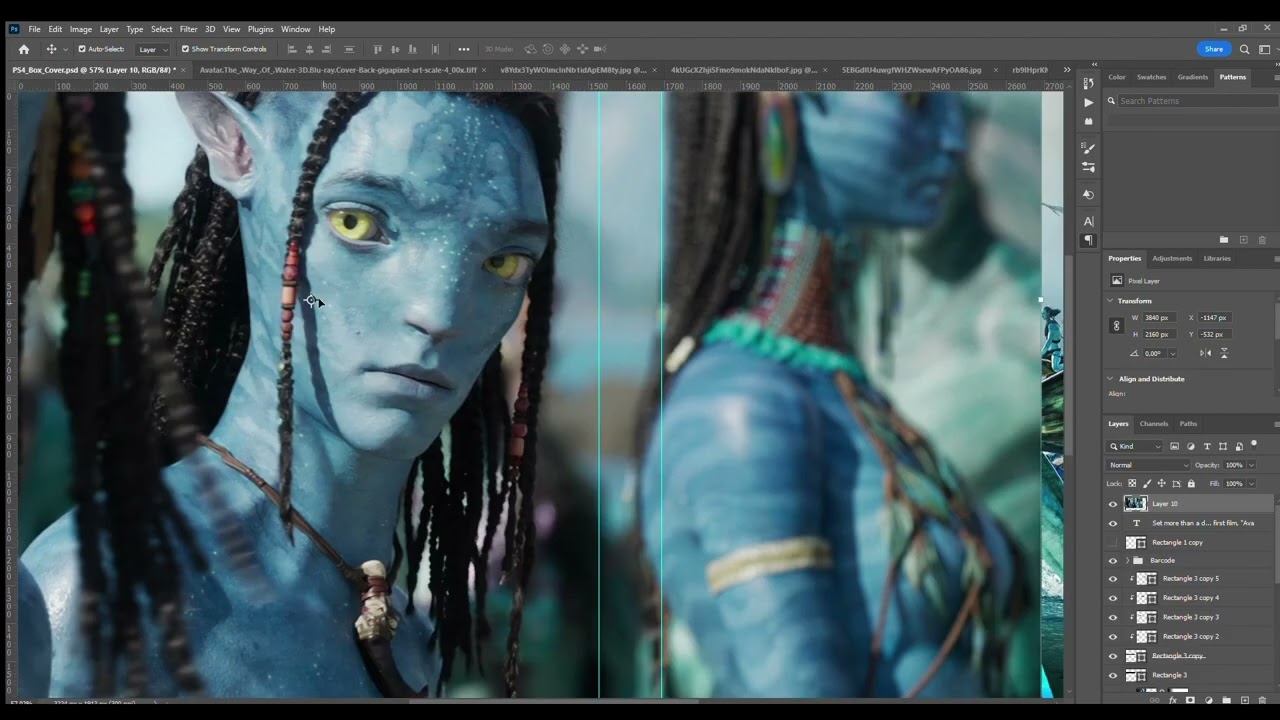Open the Actions play icon in side strip
This screenshot has width=1280, height=720.
(1089, 102)
